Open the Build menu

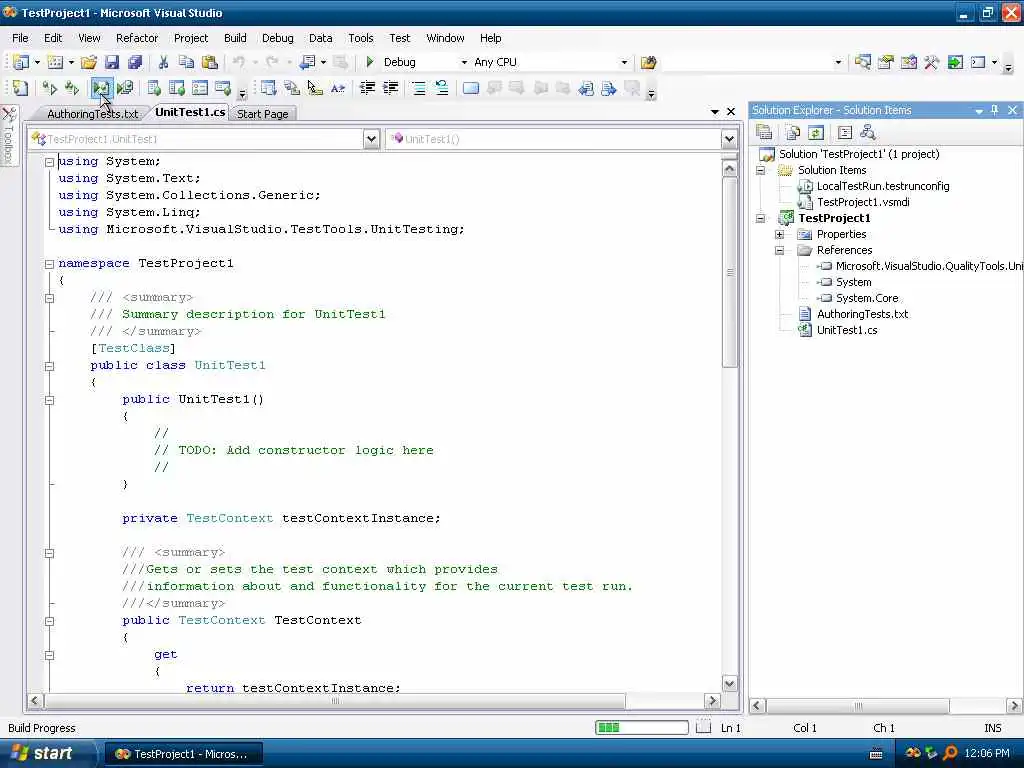235,38
